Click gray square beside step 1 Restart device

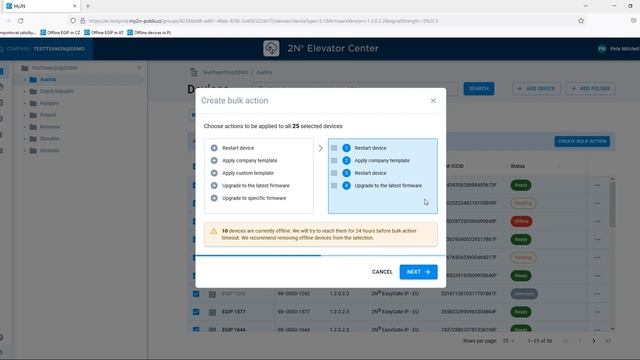coord(334,148)
